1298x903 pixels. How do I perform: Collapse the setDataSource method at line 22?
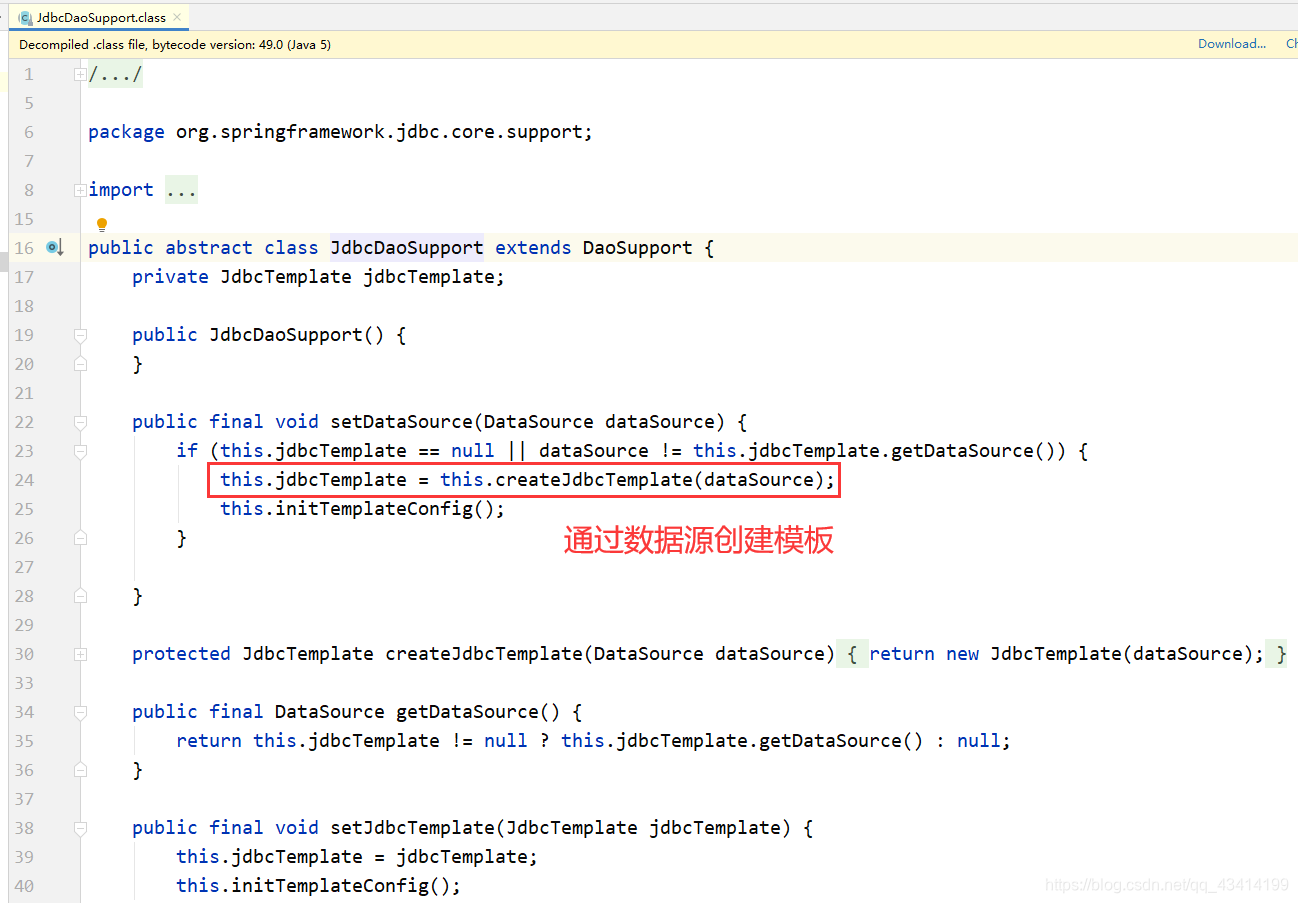[x=80, y=422]
